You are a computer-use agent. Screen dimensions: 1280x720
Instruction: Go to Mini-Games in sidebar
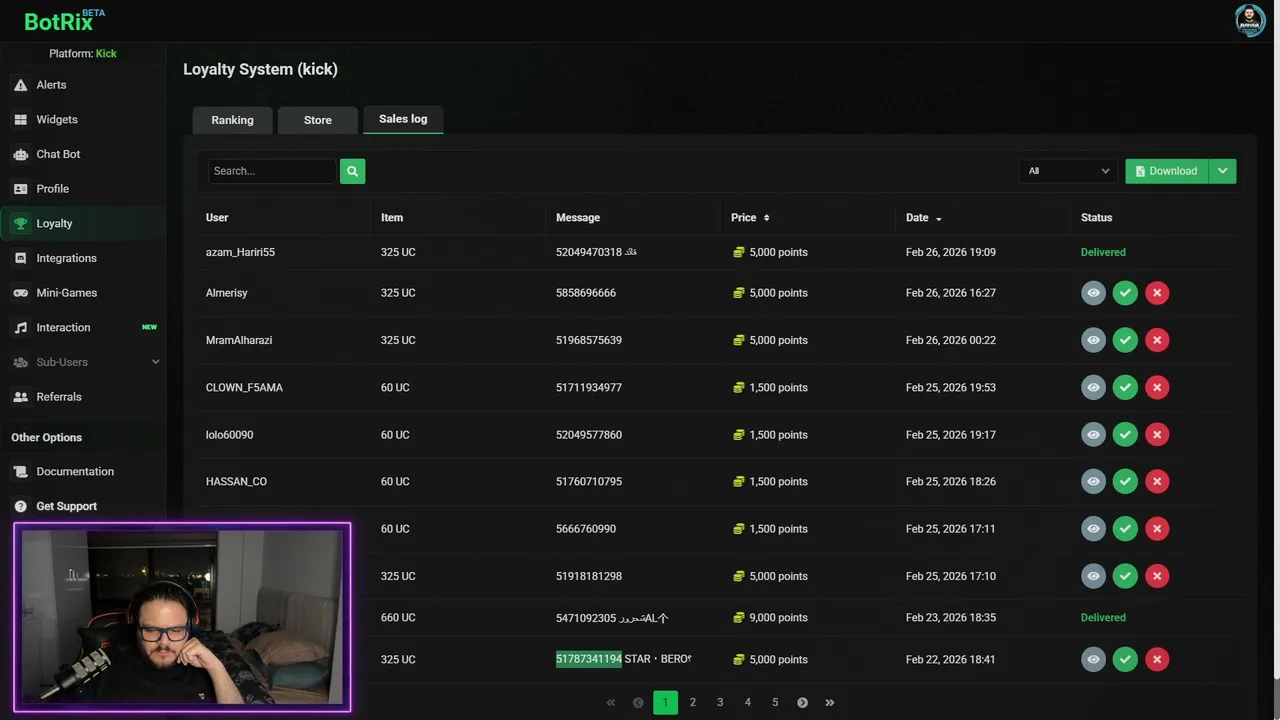click(66, 293)
